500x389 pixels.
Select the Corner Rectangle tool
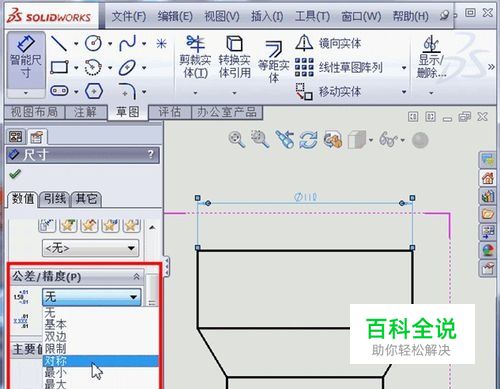(x=59, y=67)
